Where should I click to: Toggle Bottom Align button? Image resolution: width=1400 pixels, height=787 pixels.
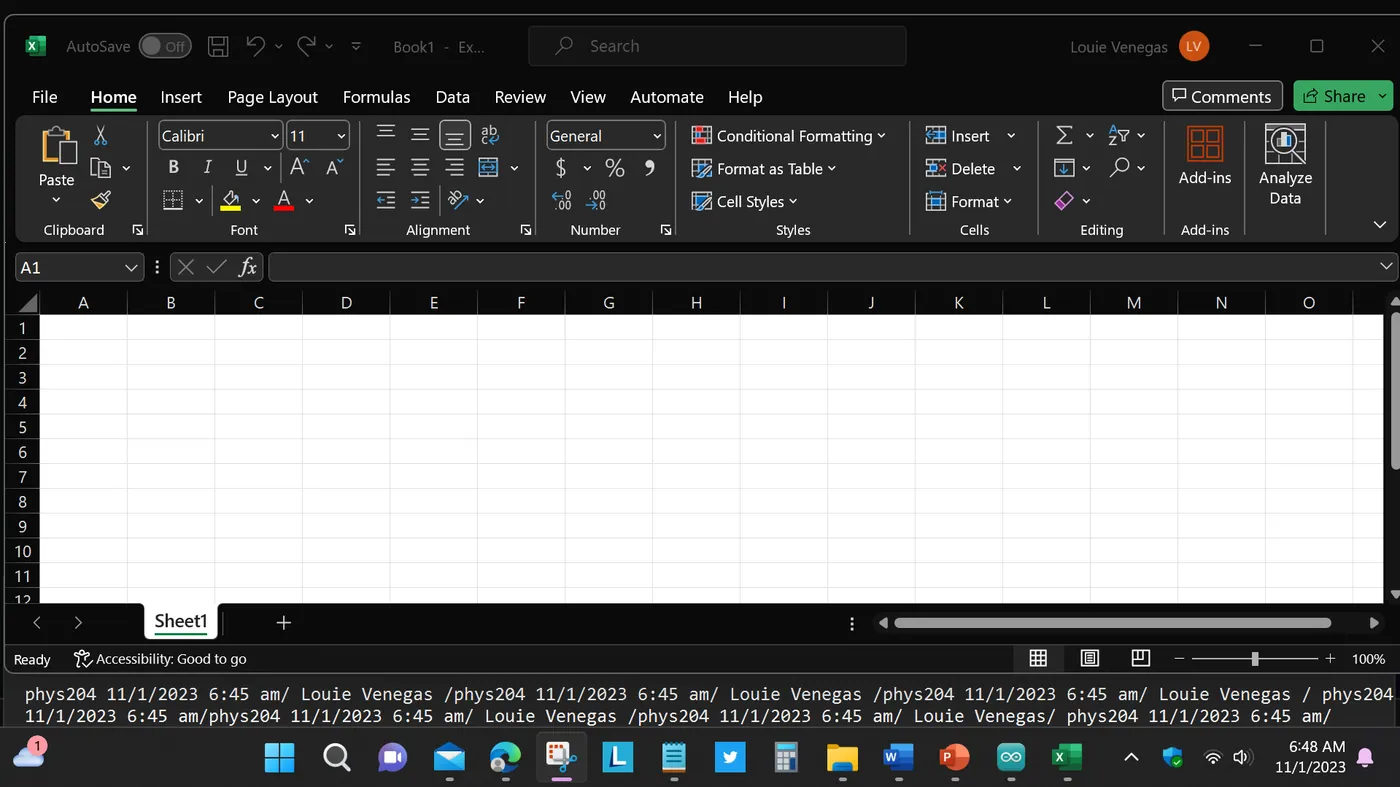click(x=455, y=135)
